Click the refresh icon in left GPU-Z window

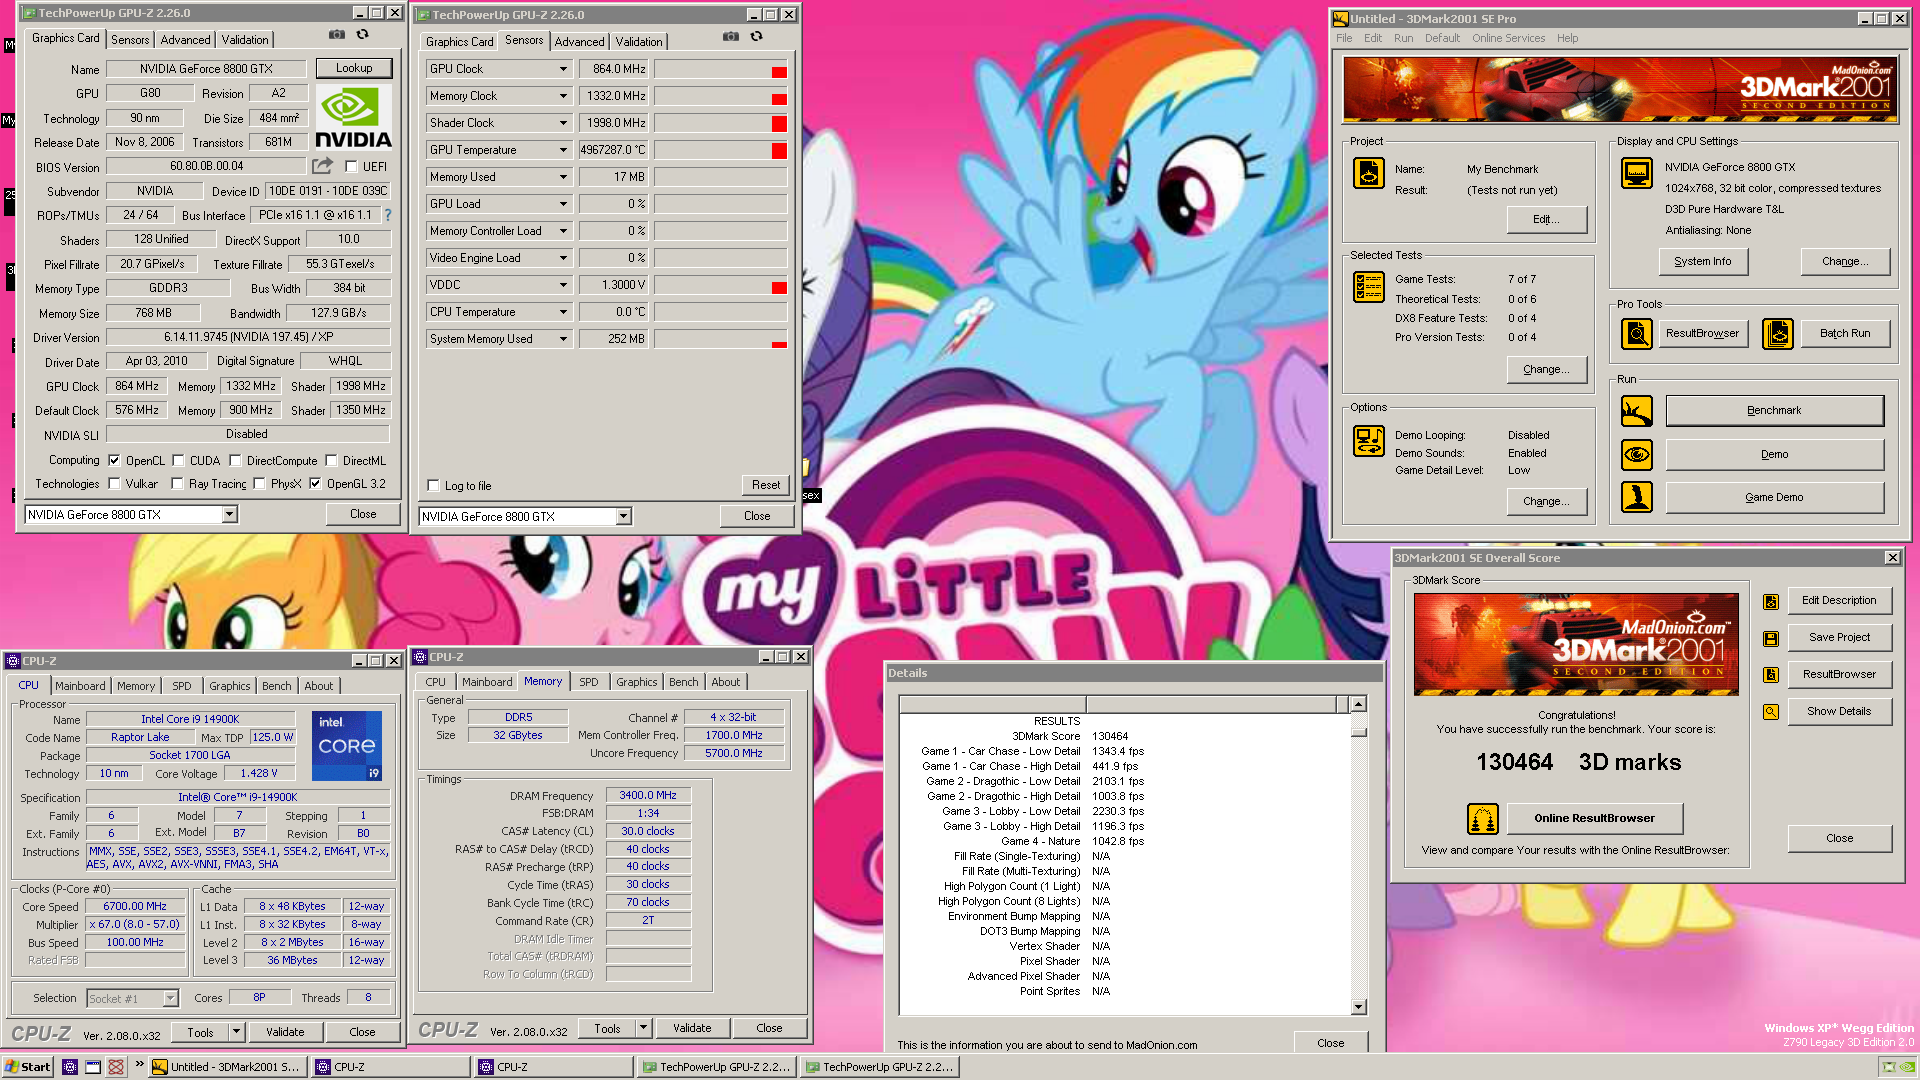(x=363, y=35)
